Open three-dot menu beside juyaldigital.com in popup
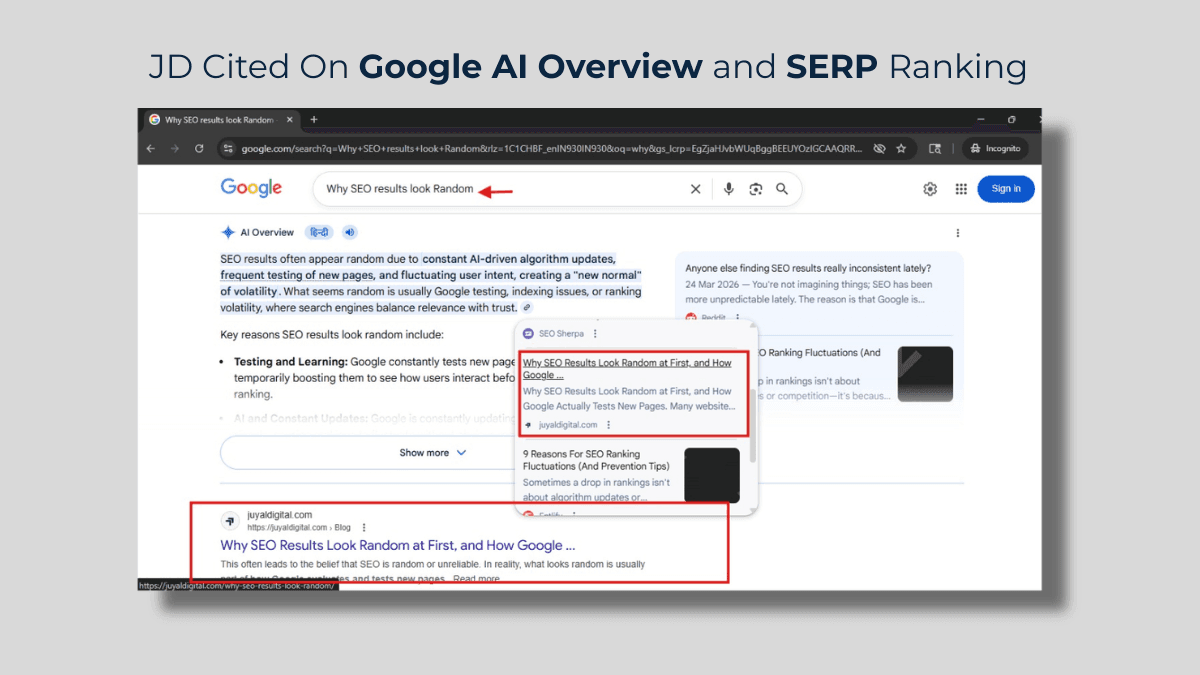1200x675 pixels. point(608,425)
